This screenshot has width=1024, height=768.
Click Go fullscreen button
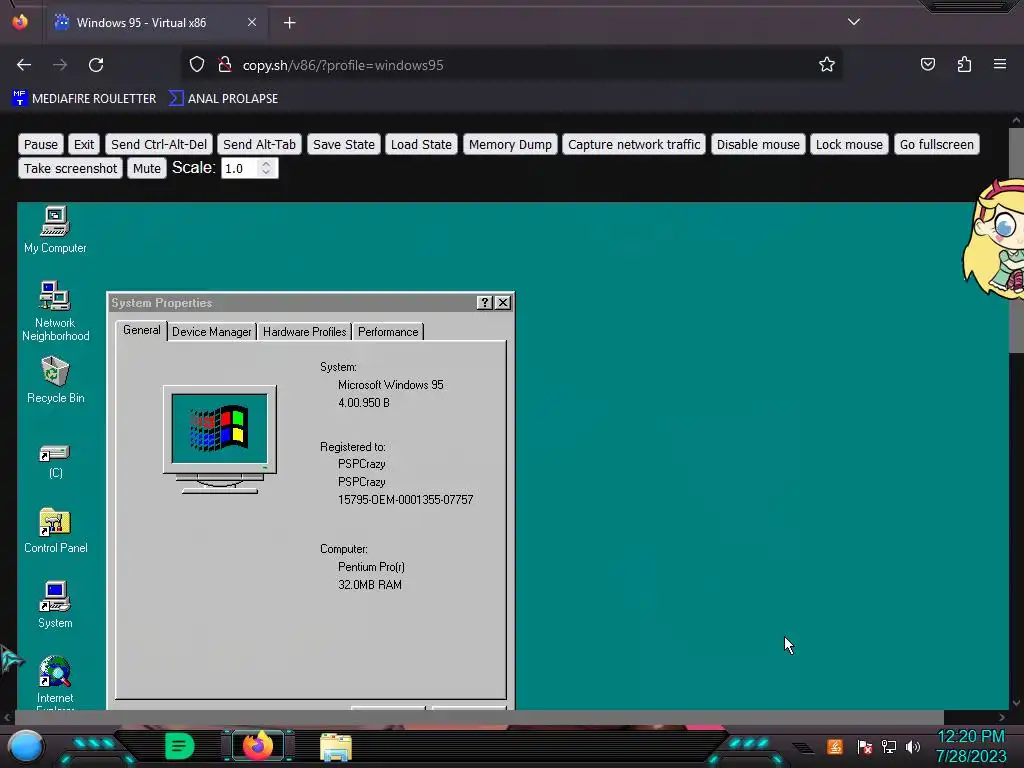click(x=936, y=144)
